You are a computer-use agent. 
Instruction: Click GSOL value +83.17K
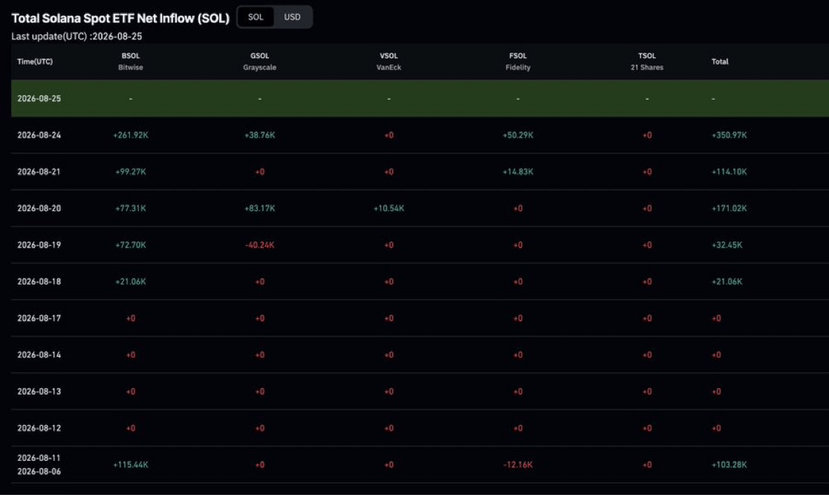point(260,208)
